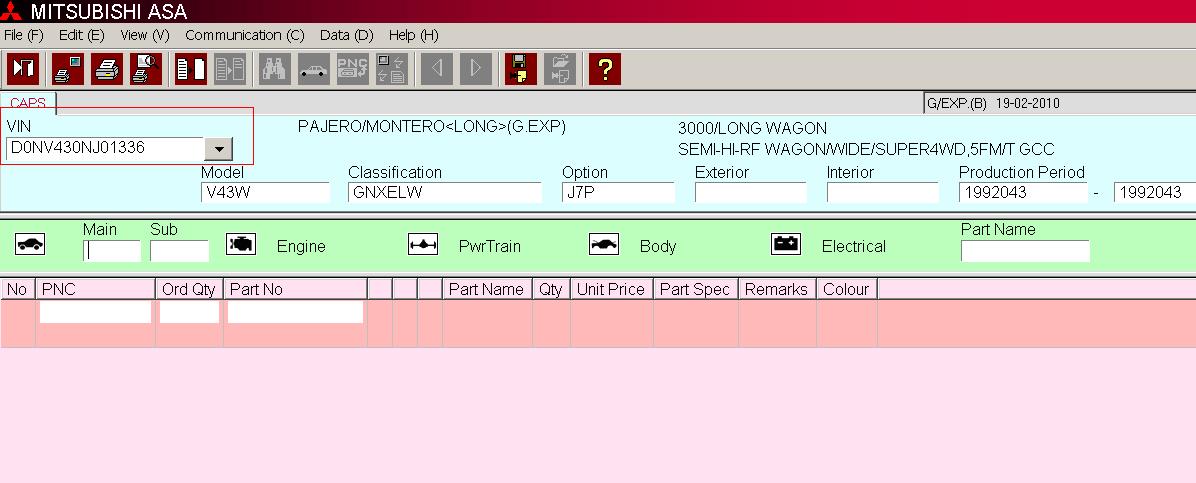Image resolution: width=1196 pixels, height=483 pixels.
Task: Open the Data menu
Action: click(x=346, y=35)
